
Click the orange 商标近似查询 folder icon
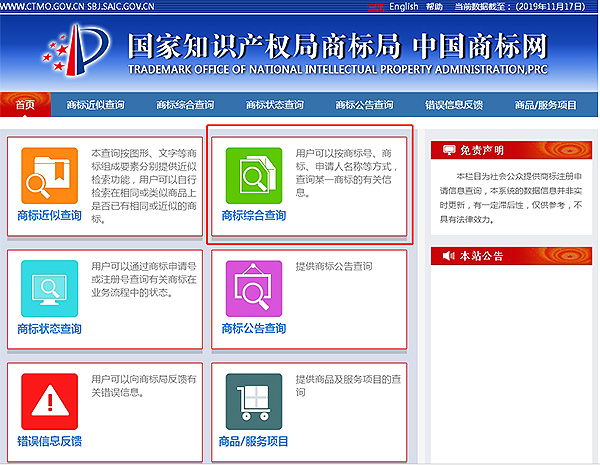coord(49,176)
